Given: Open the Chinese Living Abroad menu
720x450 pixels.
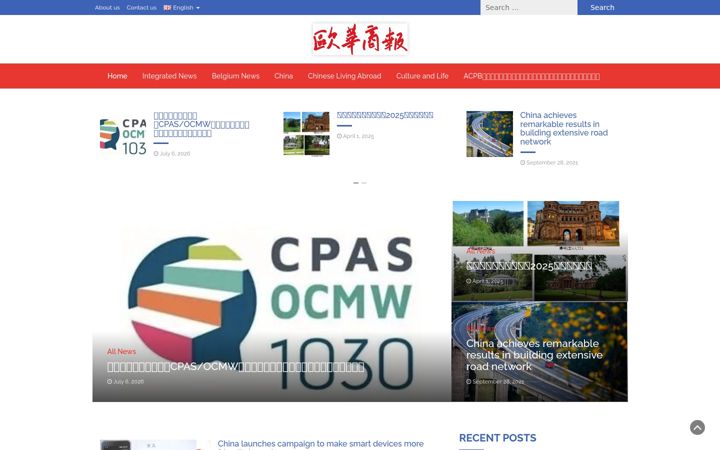Looking at the screenshot, I should (344, 76).
